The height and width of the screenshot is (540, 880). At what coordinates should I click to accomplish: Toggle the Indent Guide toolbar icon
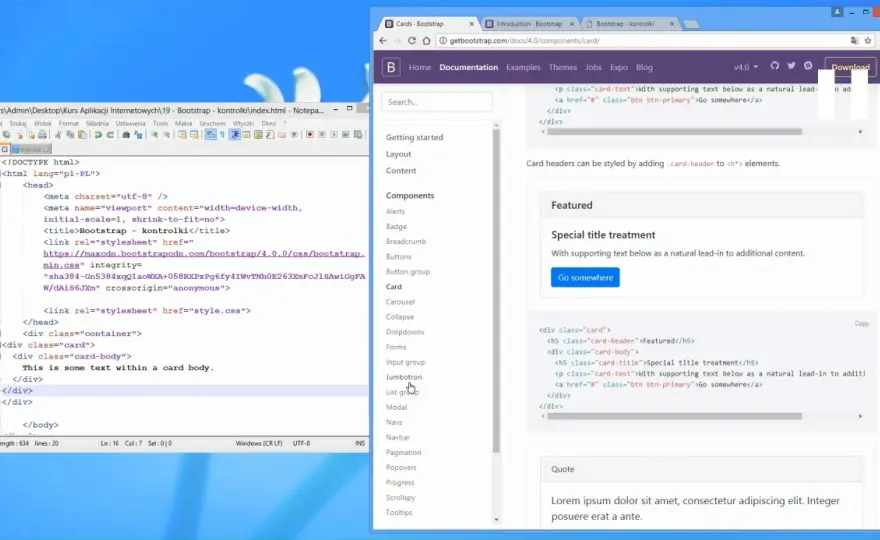[x=235, y=135]
